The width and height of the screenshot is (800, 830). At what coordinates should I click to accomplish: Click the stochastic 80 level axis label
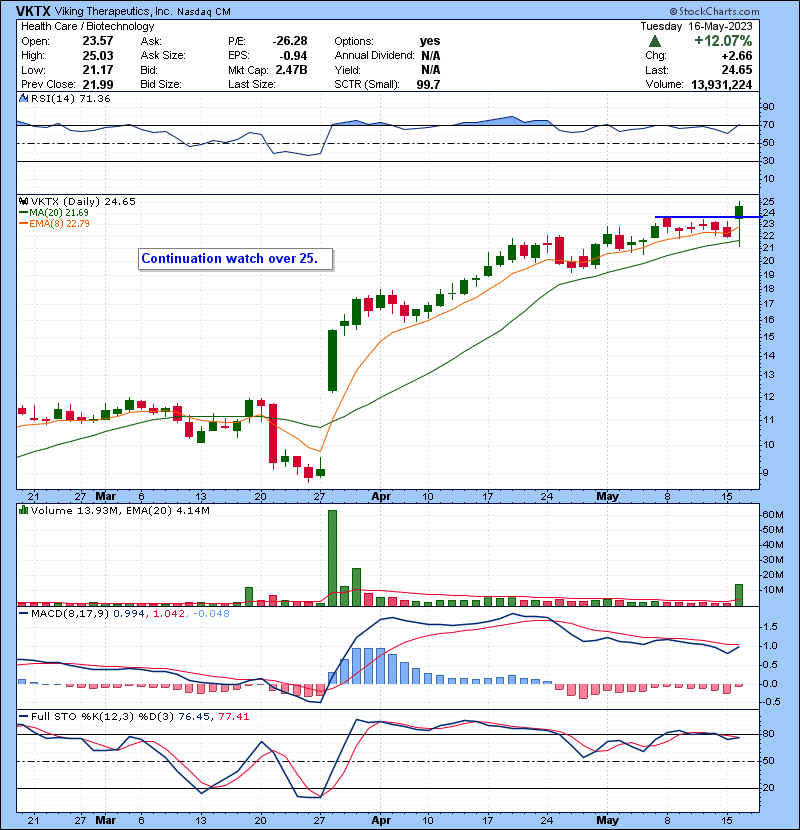[x=768, y=734]
